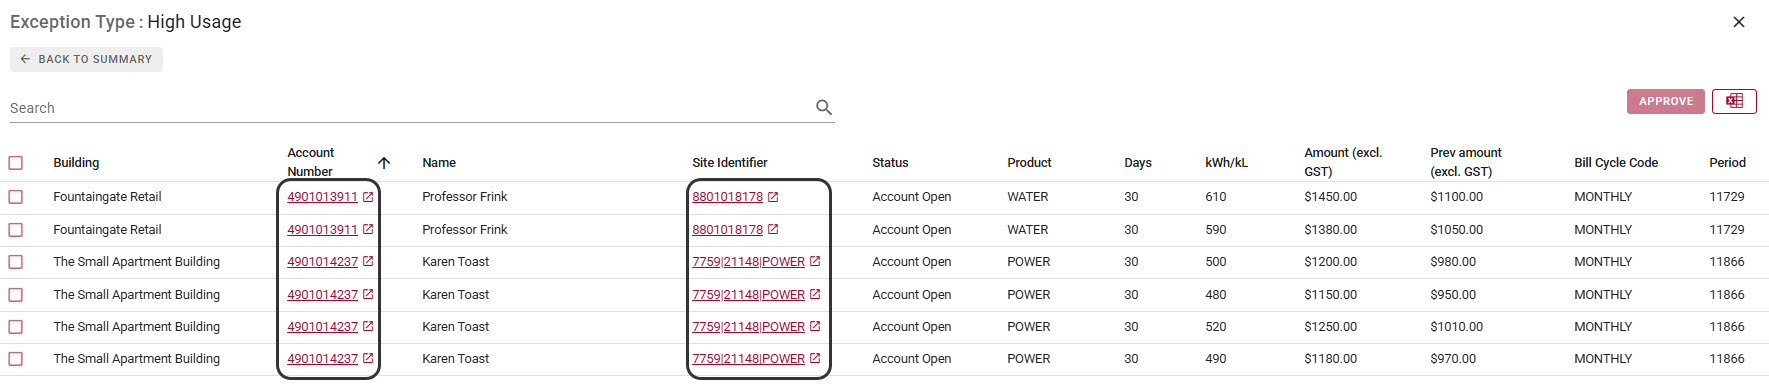Image resolution: width=1769 pixels, height=390 pixels.
Task: Click the $1010.00 previous amount cell
Action: [1457, 327]
